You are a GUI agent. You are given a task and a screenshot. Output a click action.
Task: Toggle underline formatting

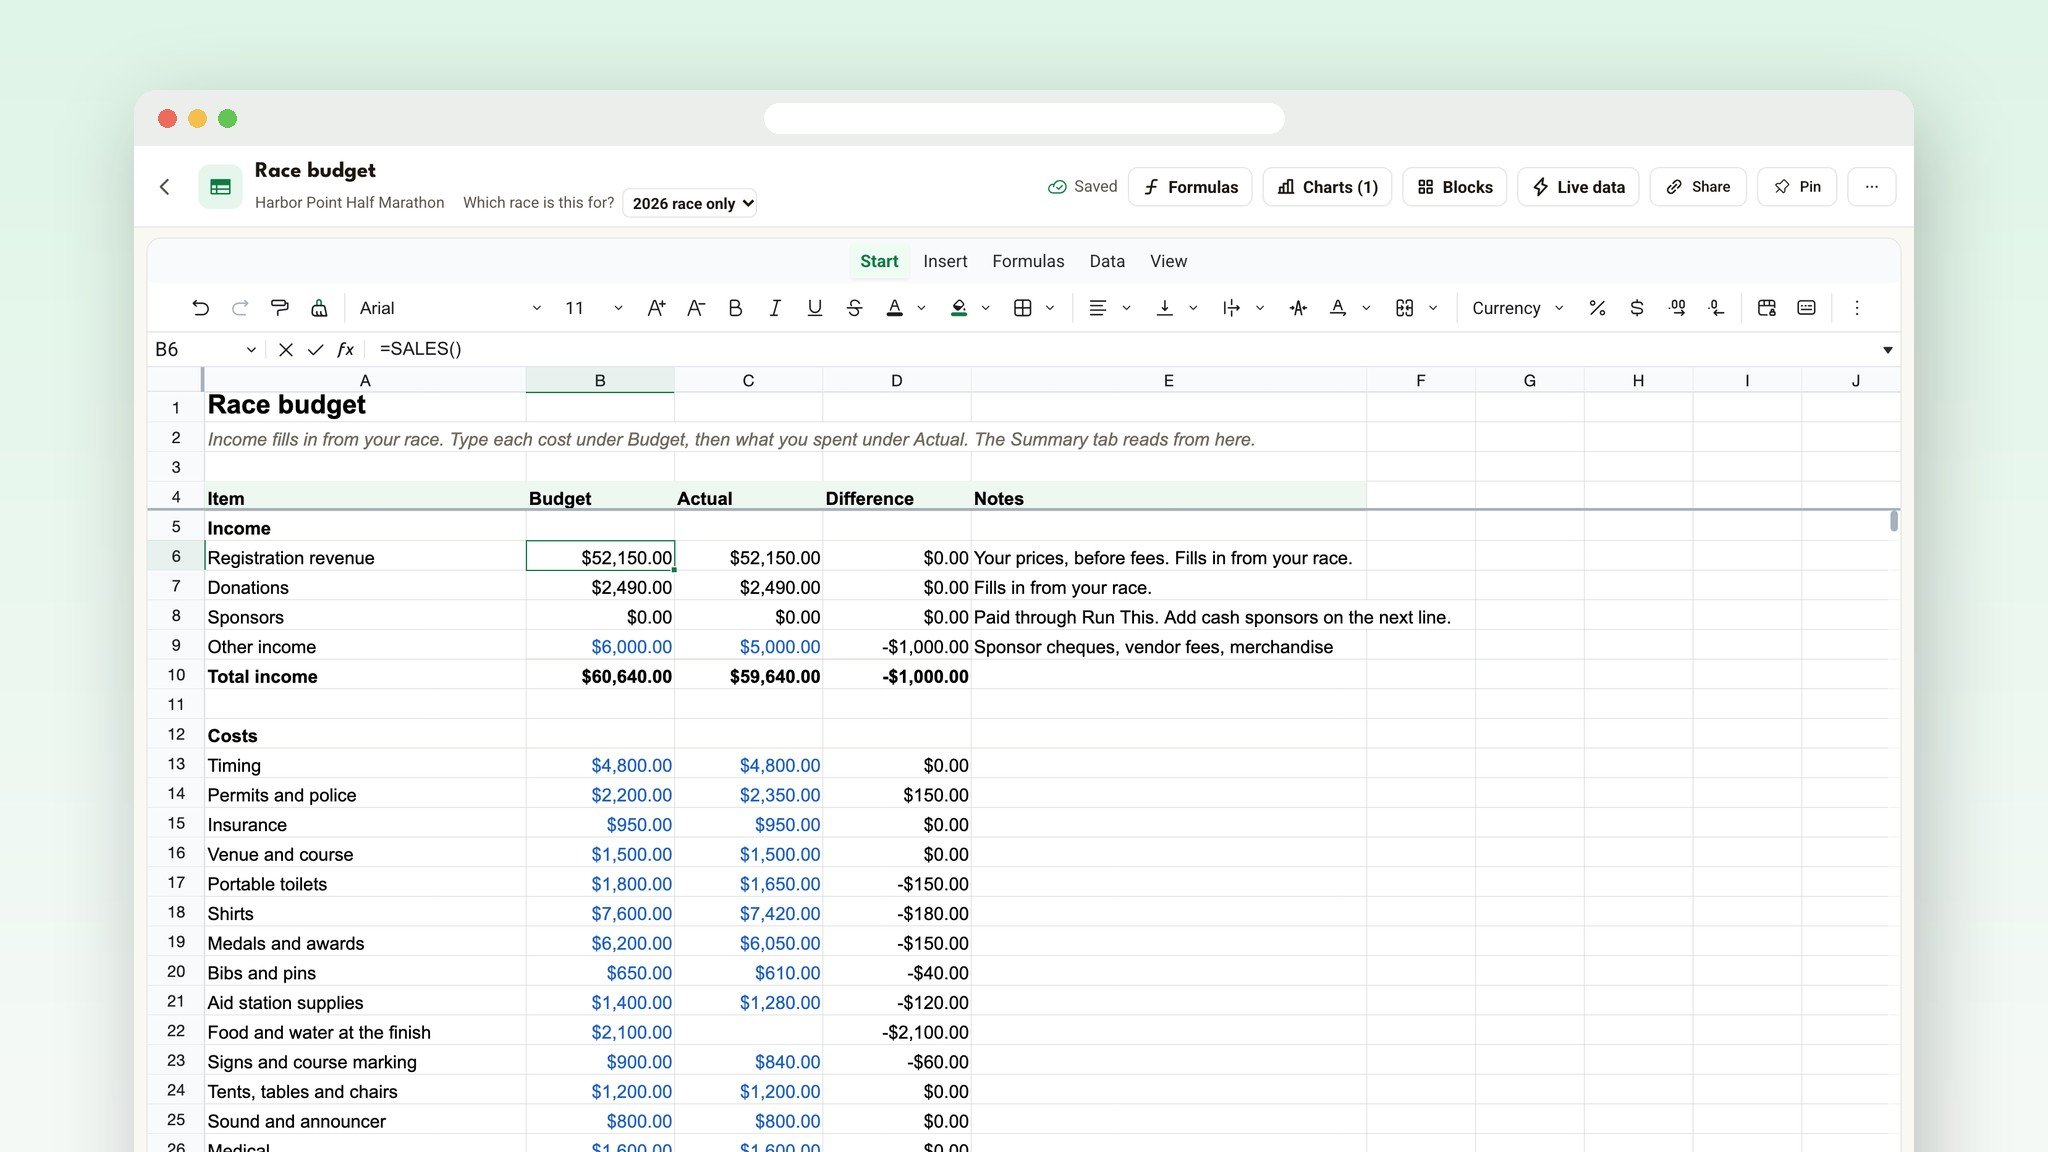(815, 308)
